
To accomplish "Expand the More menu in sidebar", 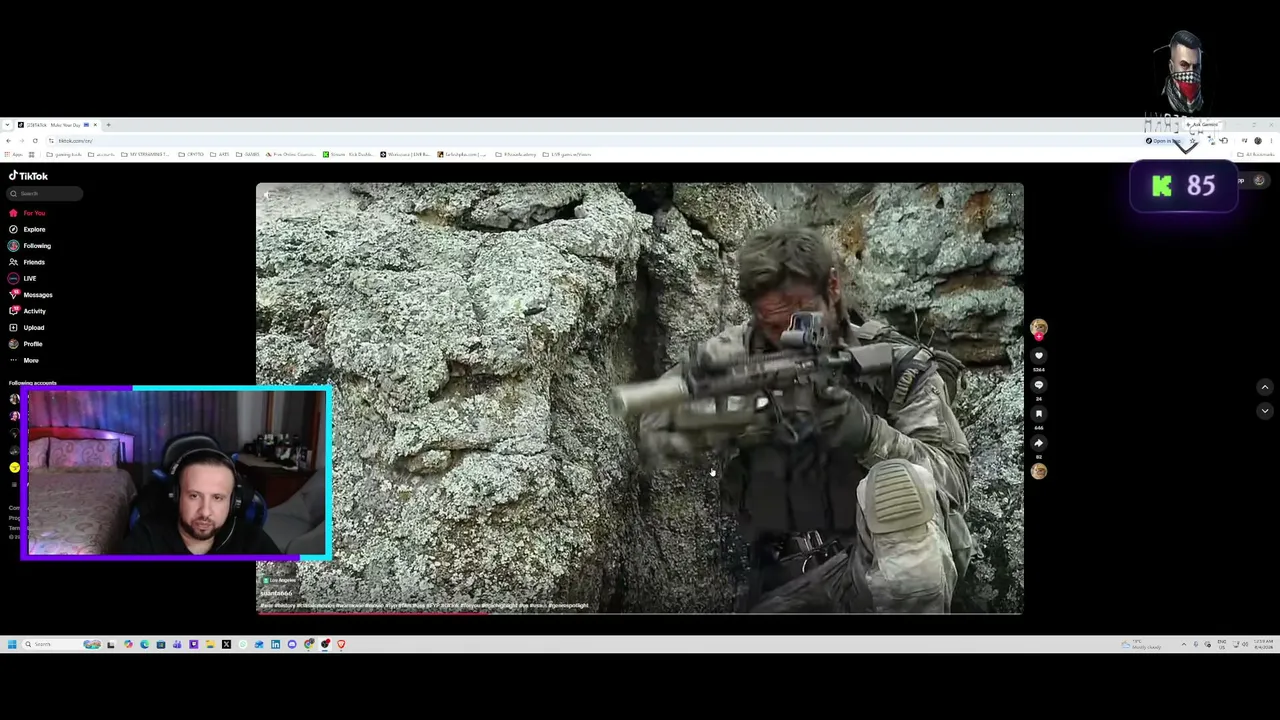I will click(24, 360).
